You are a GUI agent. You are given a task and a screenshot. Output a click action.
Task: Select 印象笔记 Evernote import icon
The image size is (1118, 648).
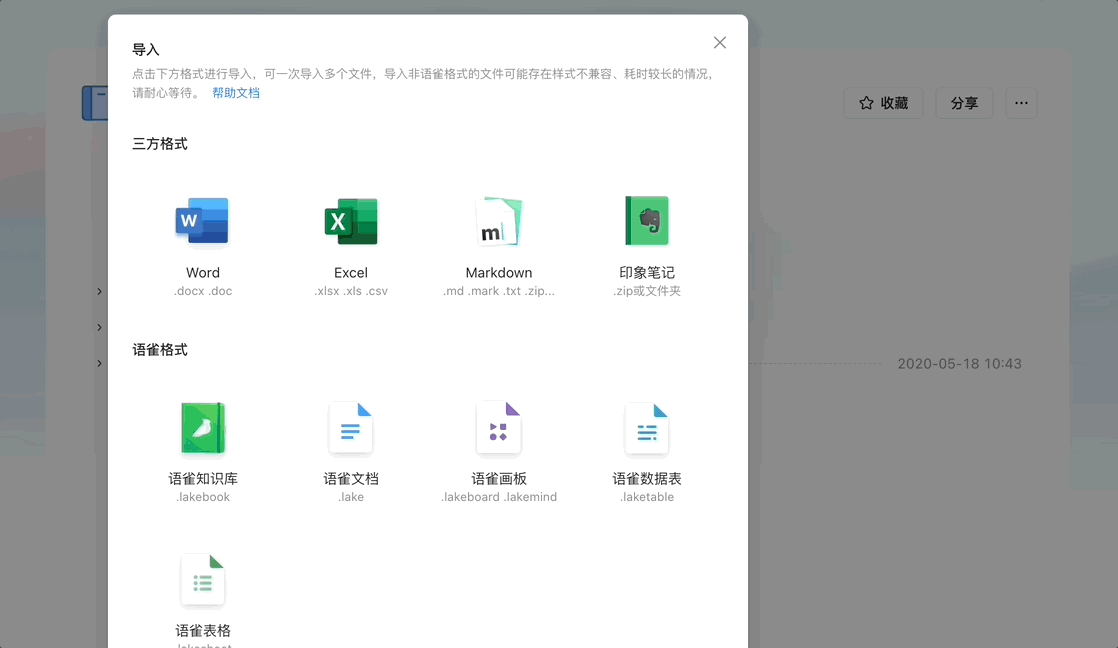coord(647,221)
